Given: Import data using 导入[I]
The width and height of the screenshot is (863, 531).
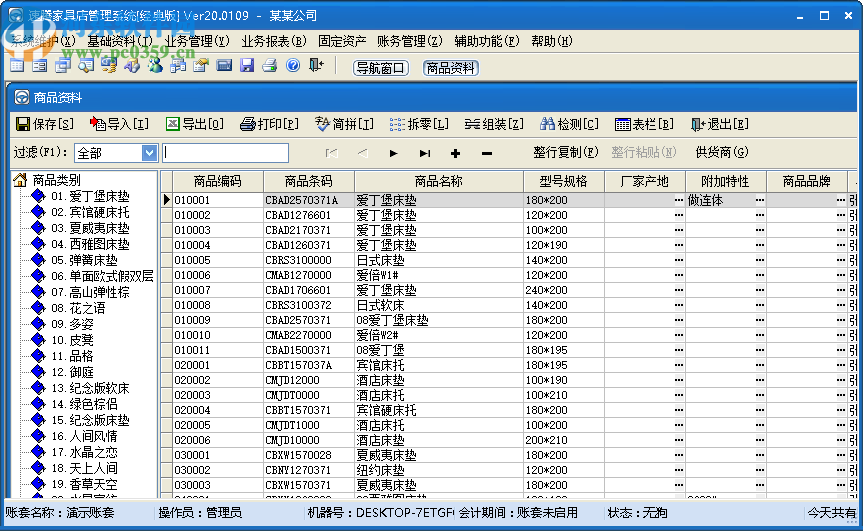Looking at the screenshot, I should click(119, 124).
